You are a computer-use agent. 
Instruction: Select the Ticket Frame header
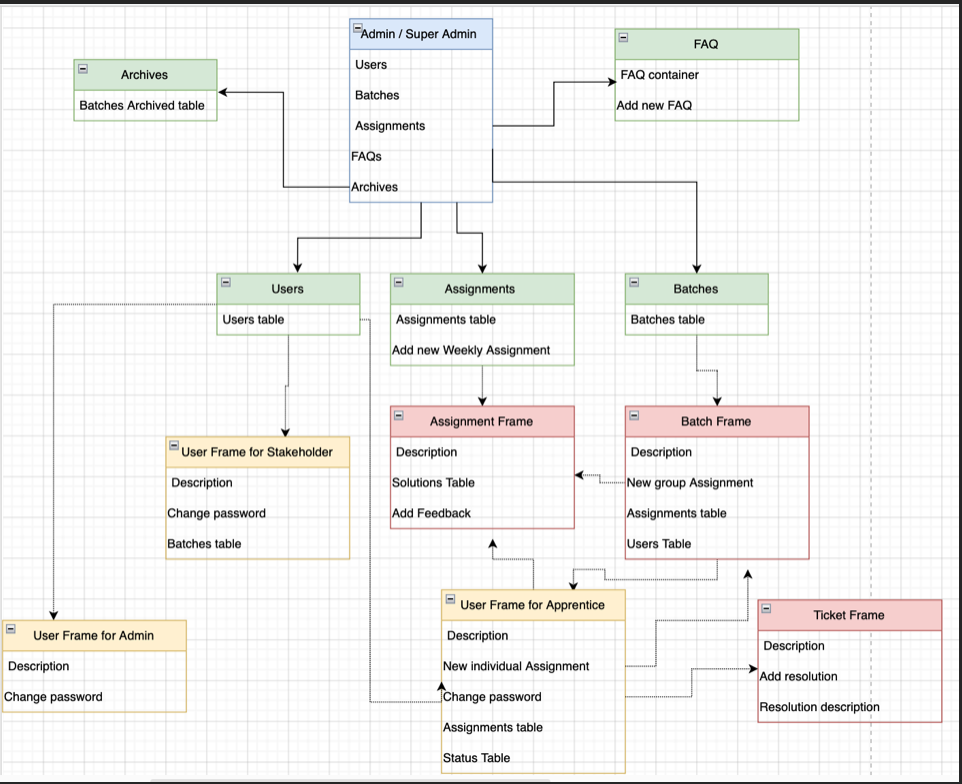coord(848,615)
